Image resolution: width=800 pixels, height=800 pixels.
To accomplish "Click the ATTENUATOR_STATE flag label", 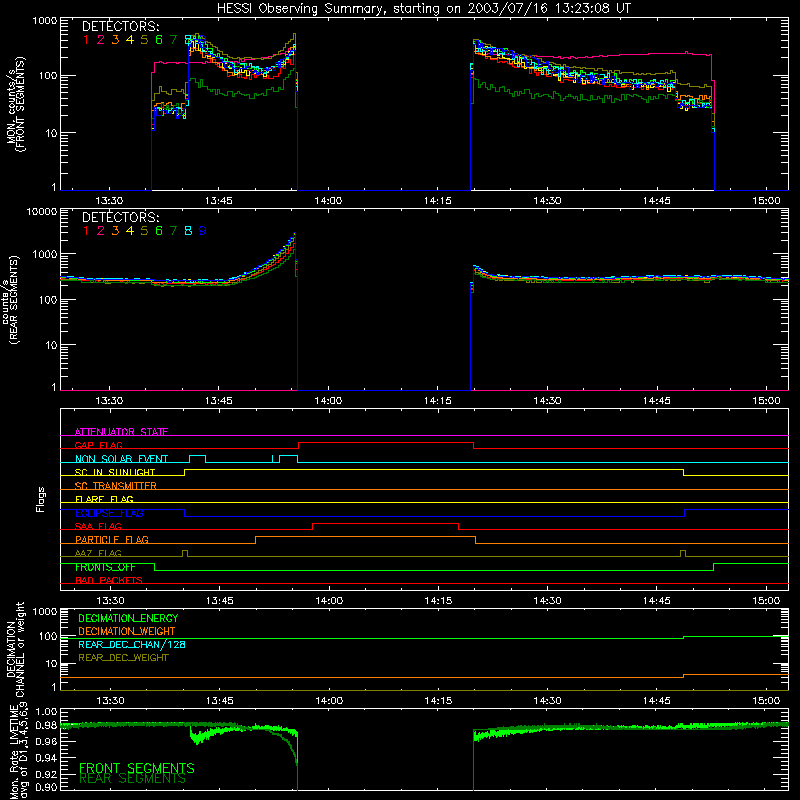I will tap(121, 432).
